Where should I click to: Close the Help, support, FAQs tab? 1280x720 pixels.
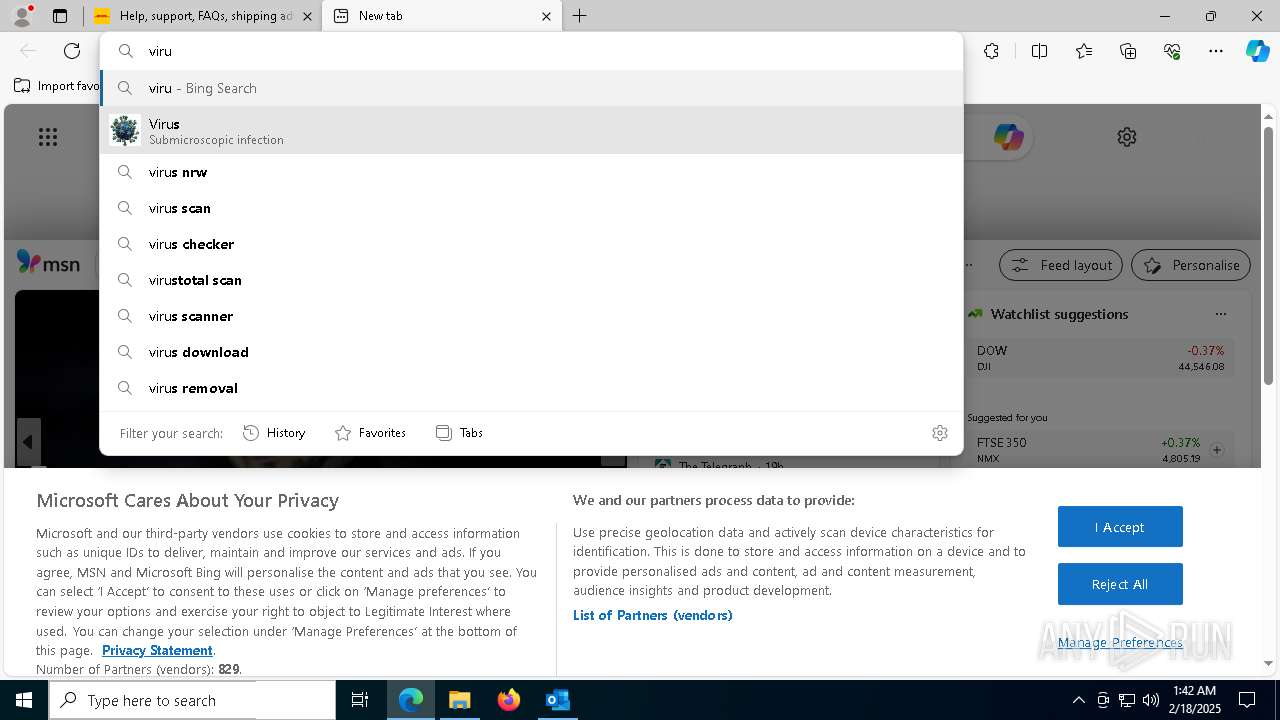[x=307, y=16]
